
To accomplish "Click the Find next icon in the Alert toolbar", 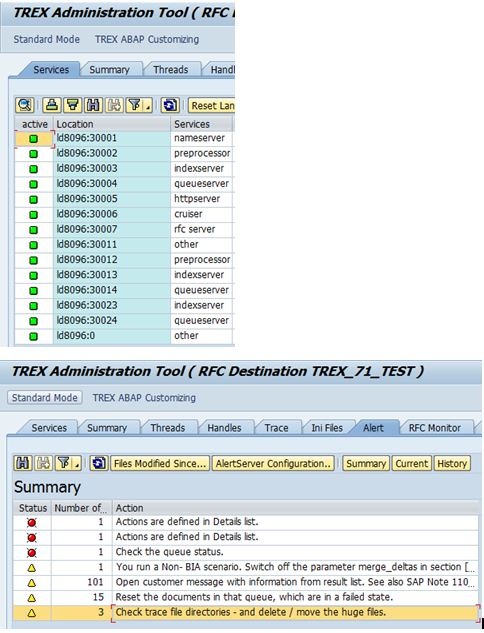I will pos(43,463).
